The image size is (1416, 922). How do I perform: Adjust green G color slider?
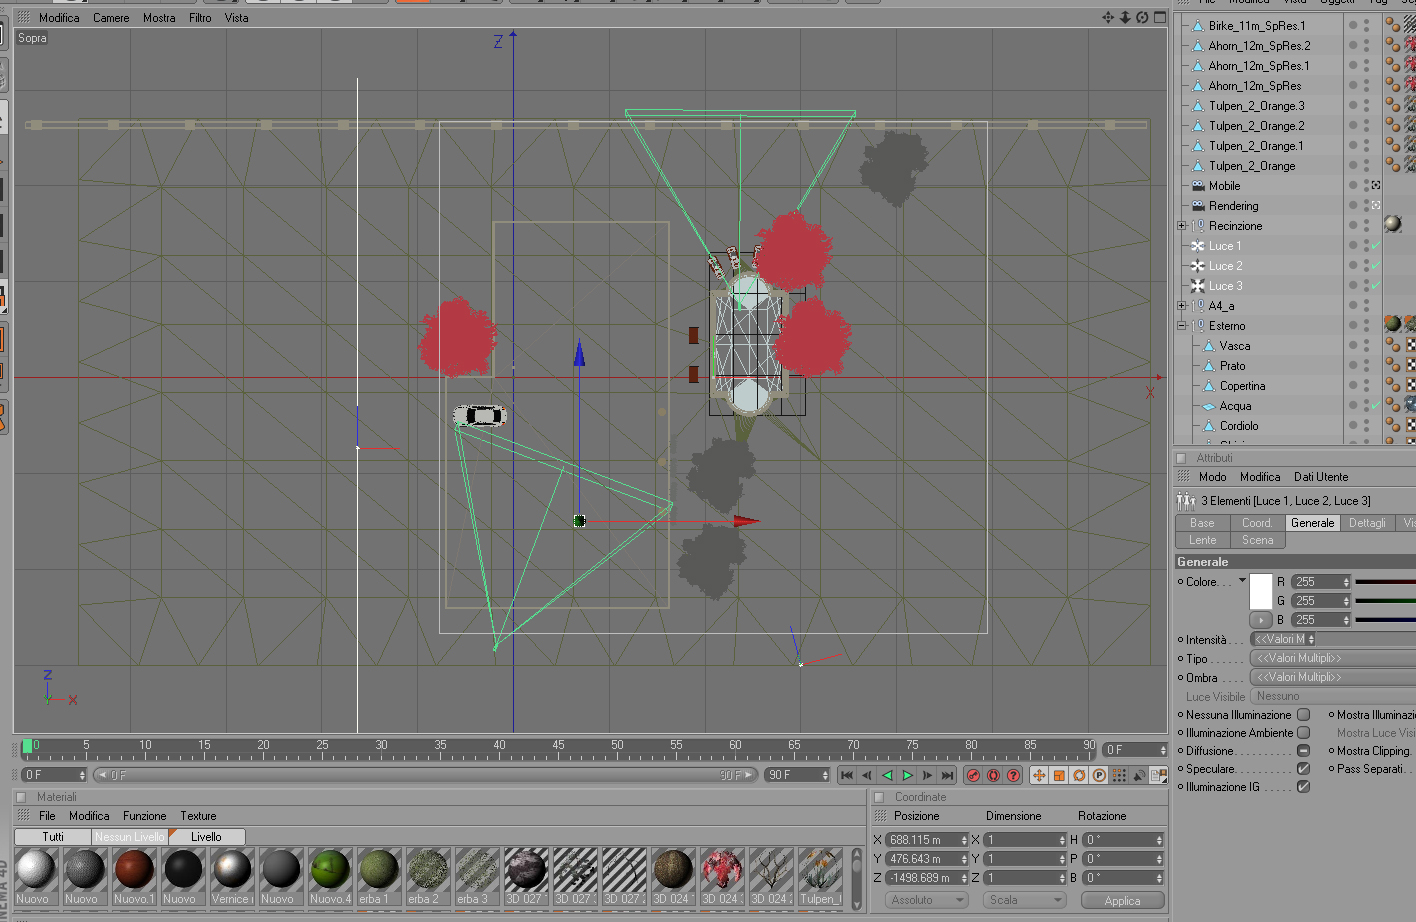pyautogui.click(x=1385, y=600)
